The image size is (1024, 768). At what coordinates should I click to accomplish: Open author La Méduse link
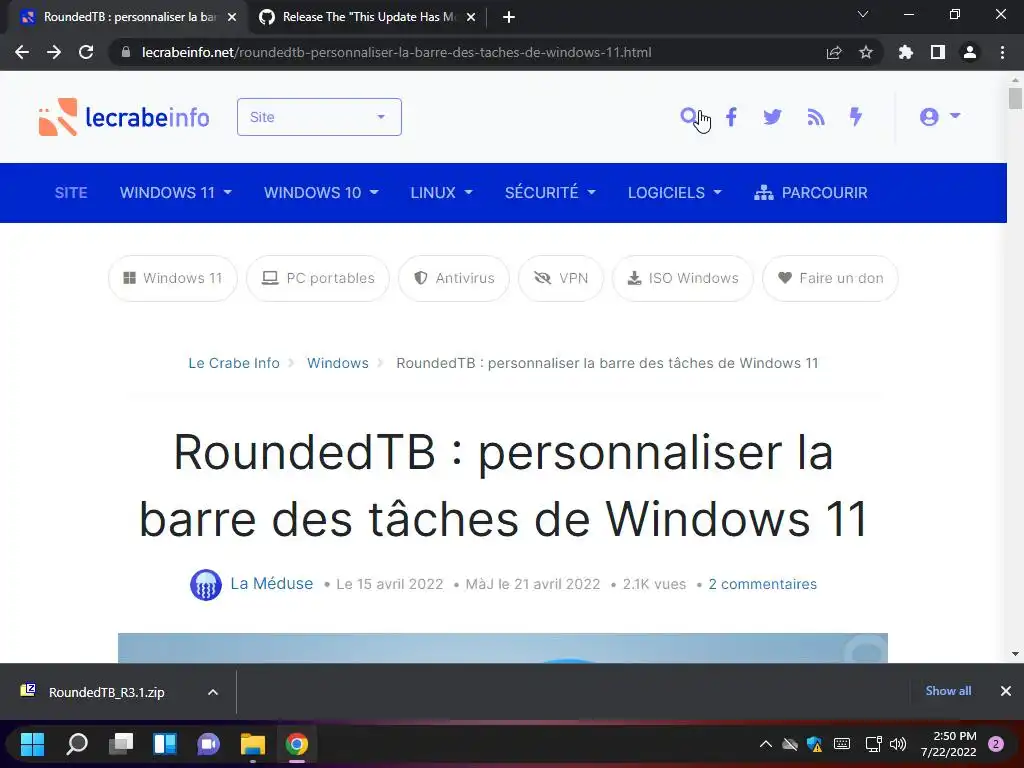[x=272, y=584]
